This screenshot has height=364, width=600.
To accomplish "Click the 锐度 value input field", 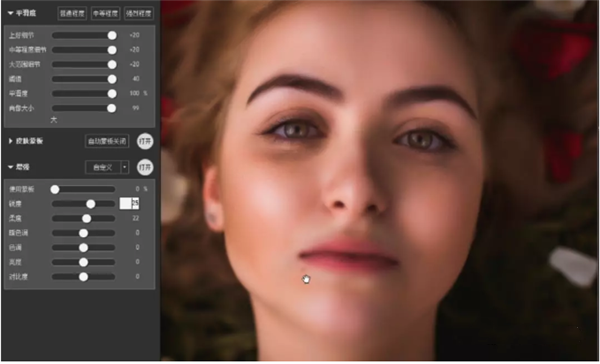I will coord(129,204).
